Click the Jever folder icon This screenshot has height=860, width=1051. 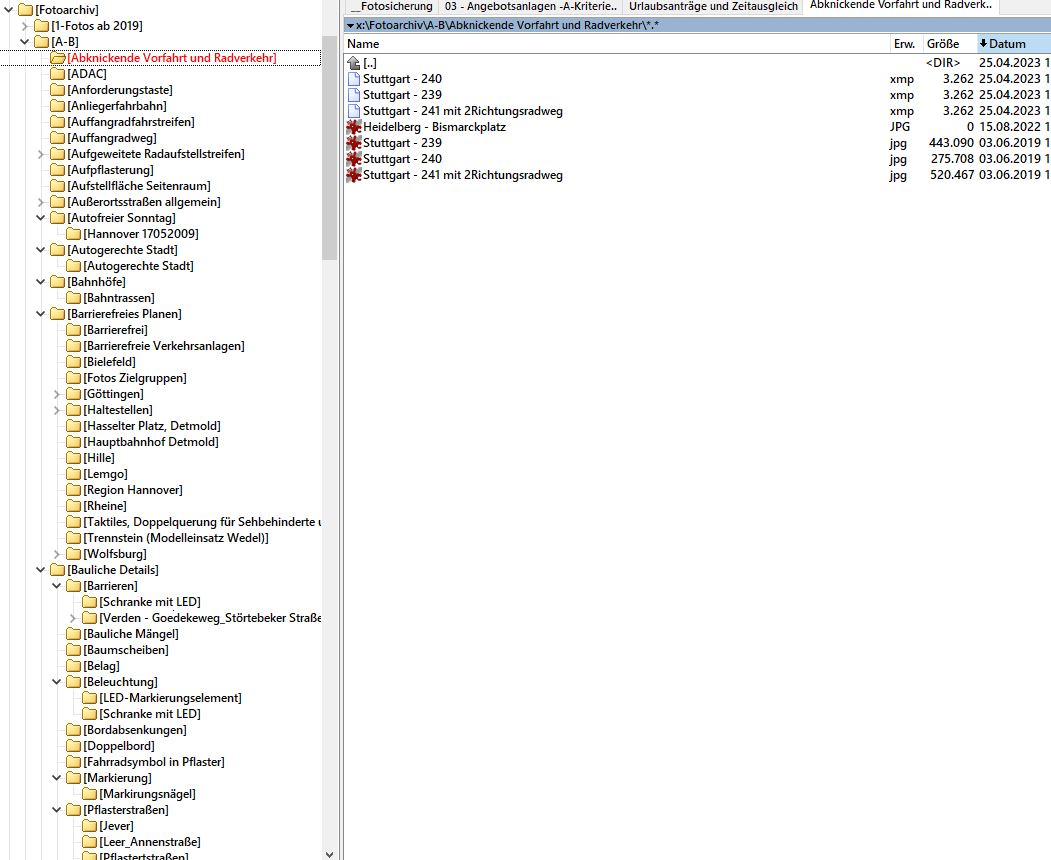pos(90,826)
